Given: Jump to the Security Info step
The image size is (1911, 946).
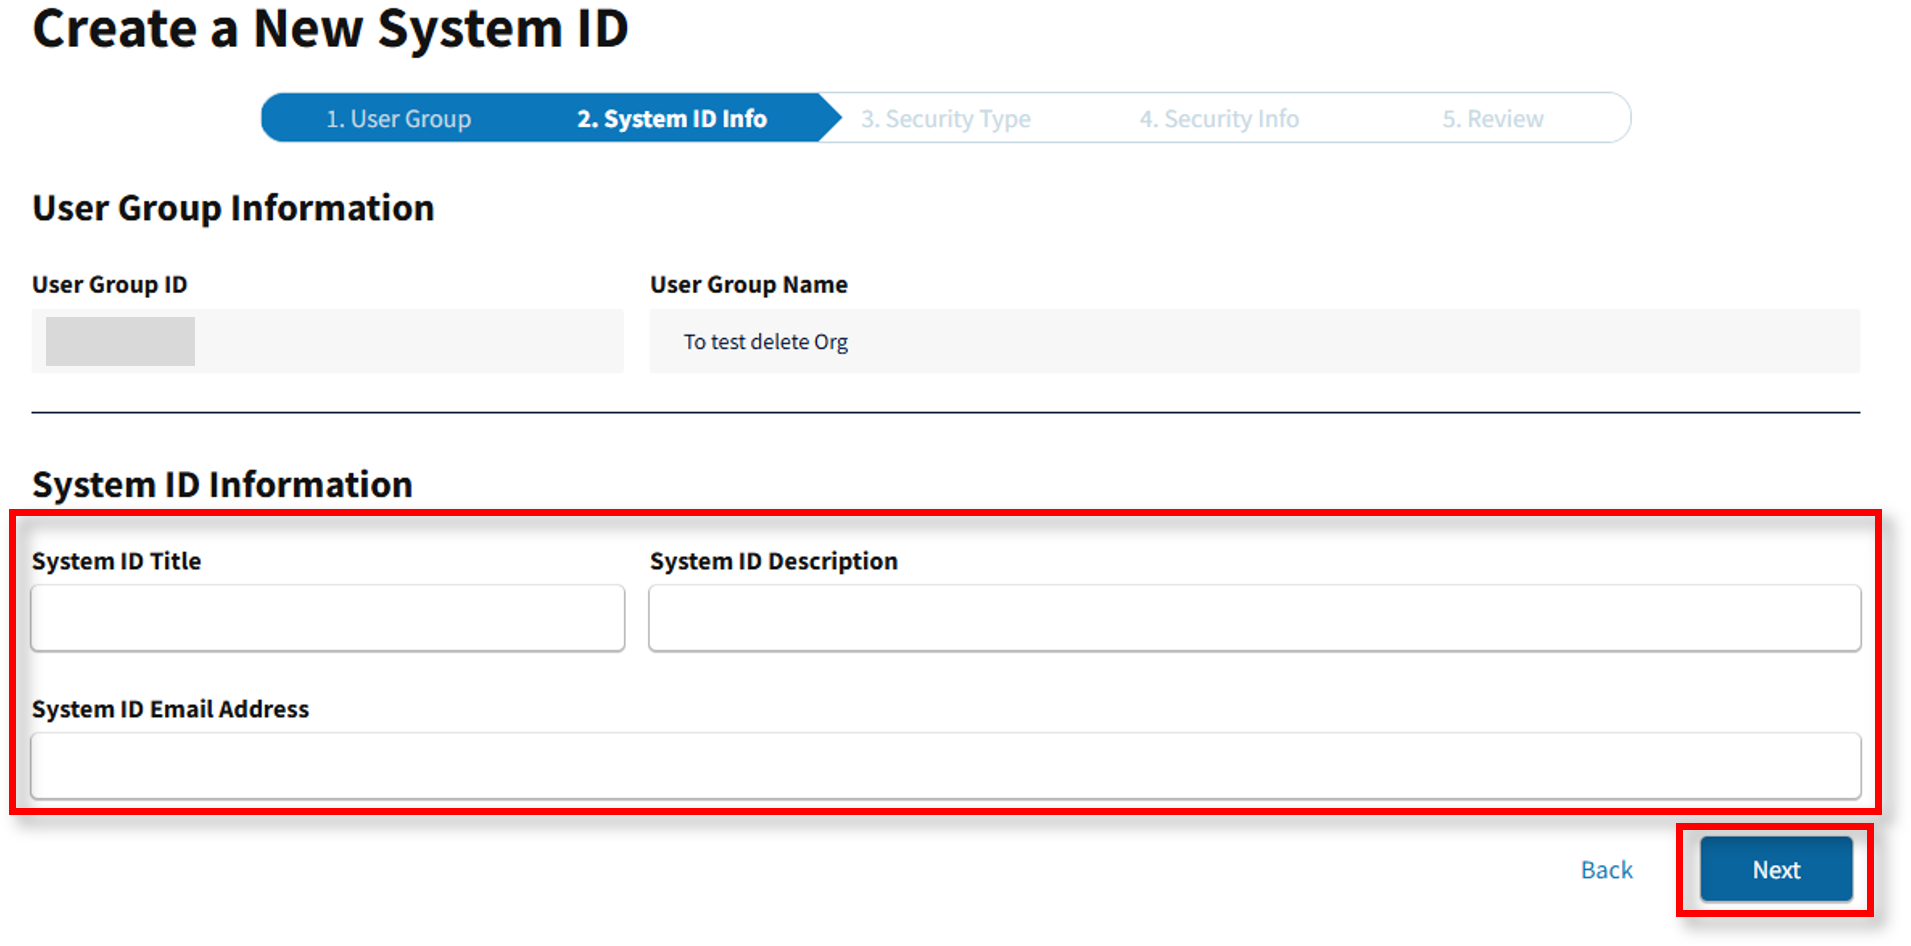Looking at the screenshot, I should click(x=1218, y=119).
